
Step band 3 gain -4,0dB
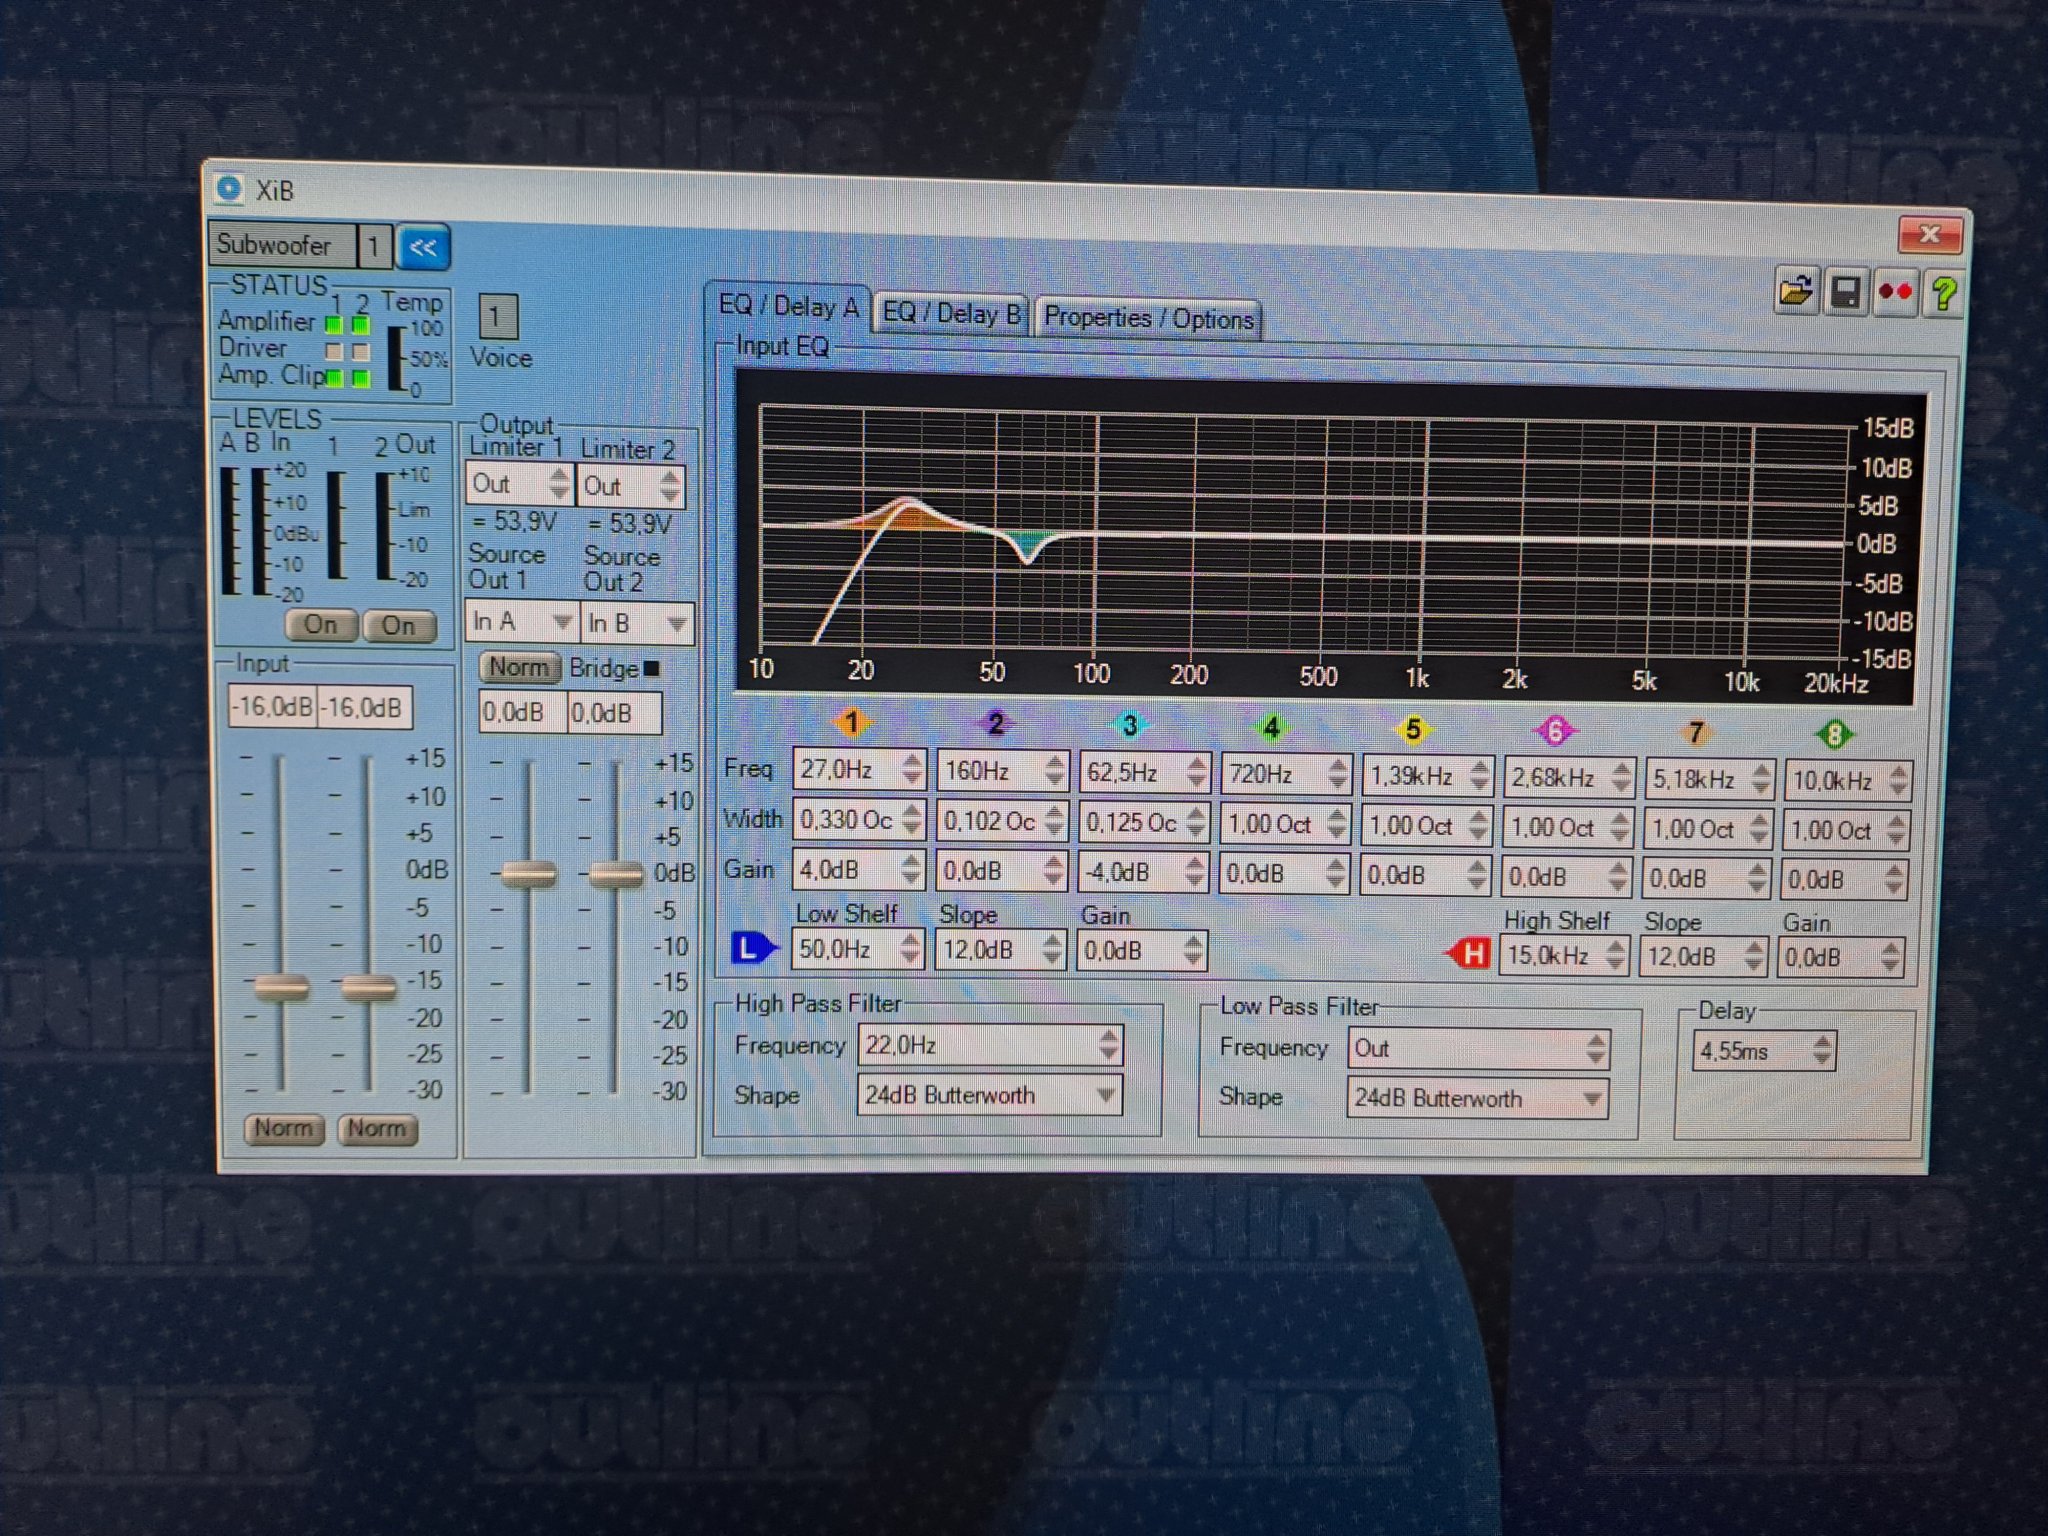(1194, 872)
